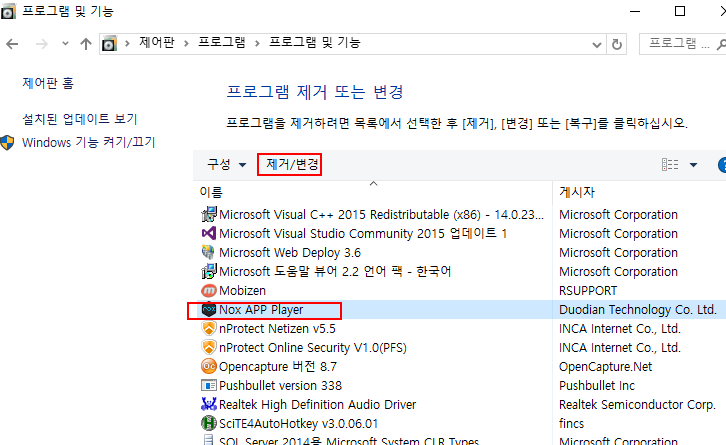
Task: Click the nProtect Netizen v5.5 shield icon
Action: pos(209,329)
